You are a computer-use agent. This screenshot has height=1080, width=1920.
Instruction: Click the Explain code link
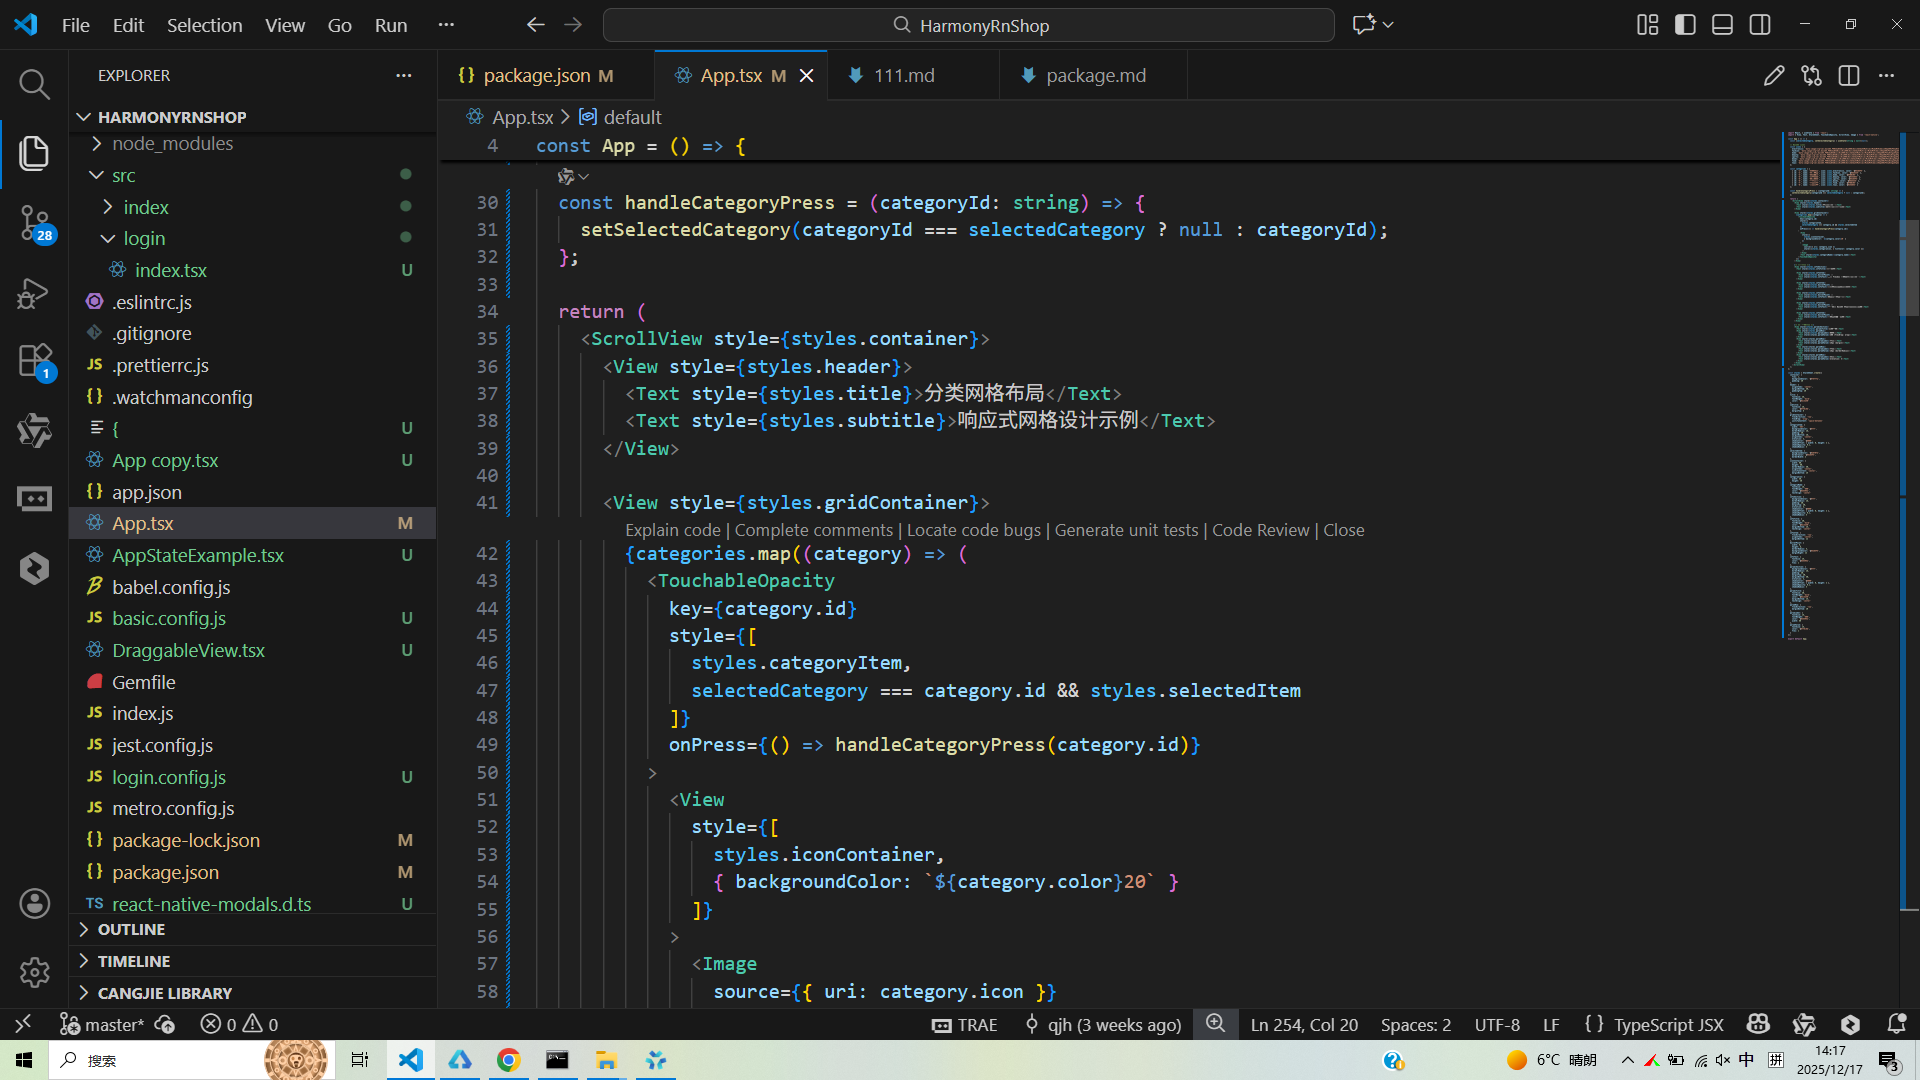click(672, 531)
